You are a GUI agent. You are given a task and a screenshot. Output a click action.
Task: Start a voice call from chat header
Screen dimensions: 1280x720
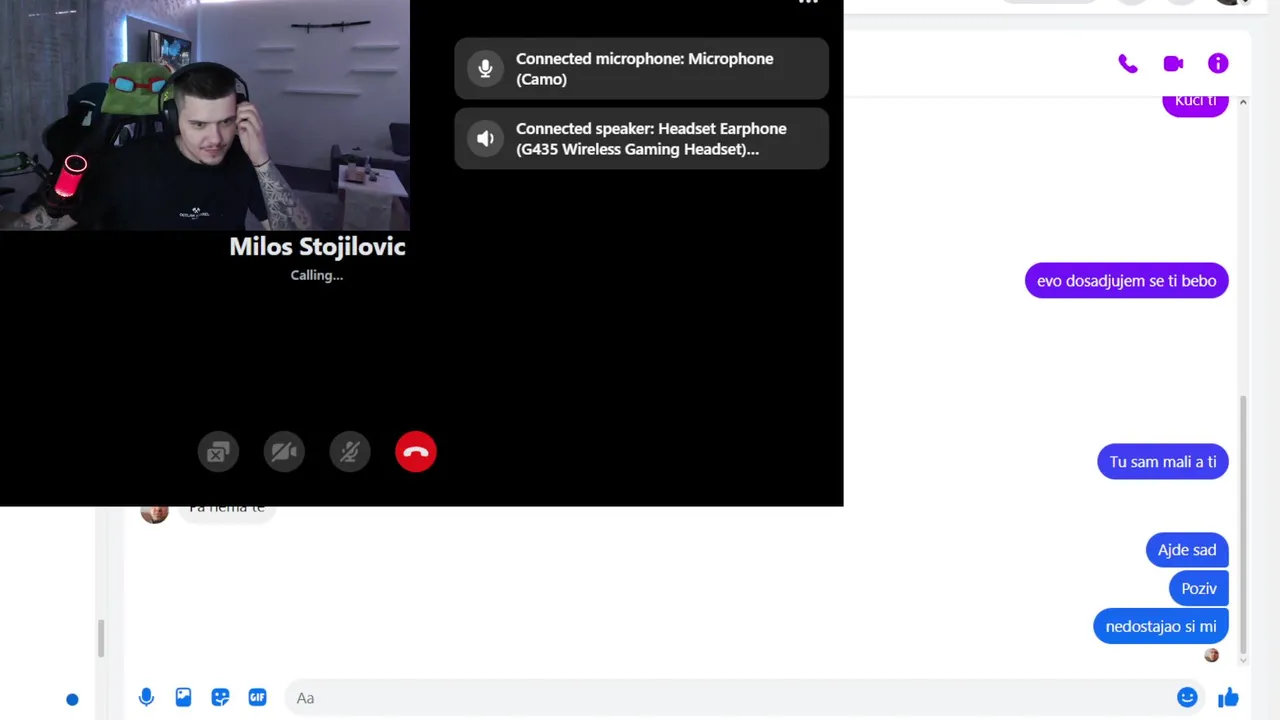coord(1128,64)
